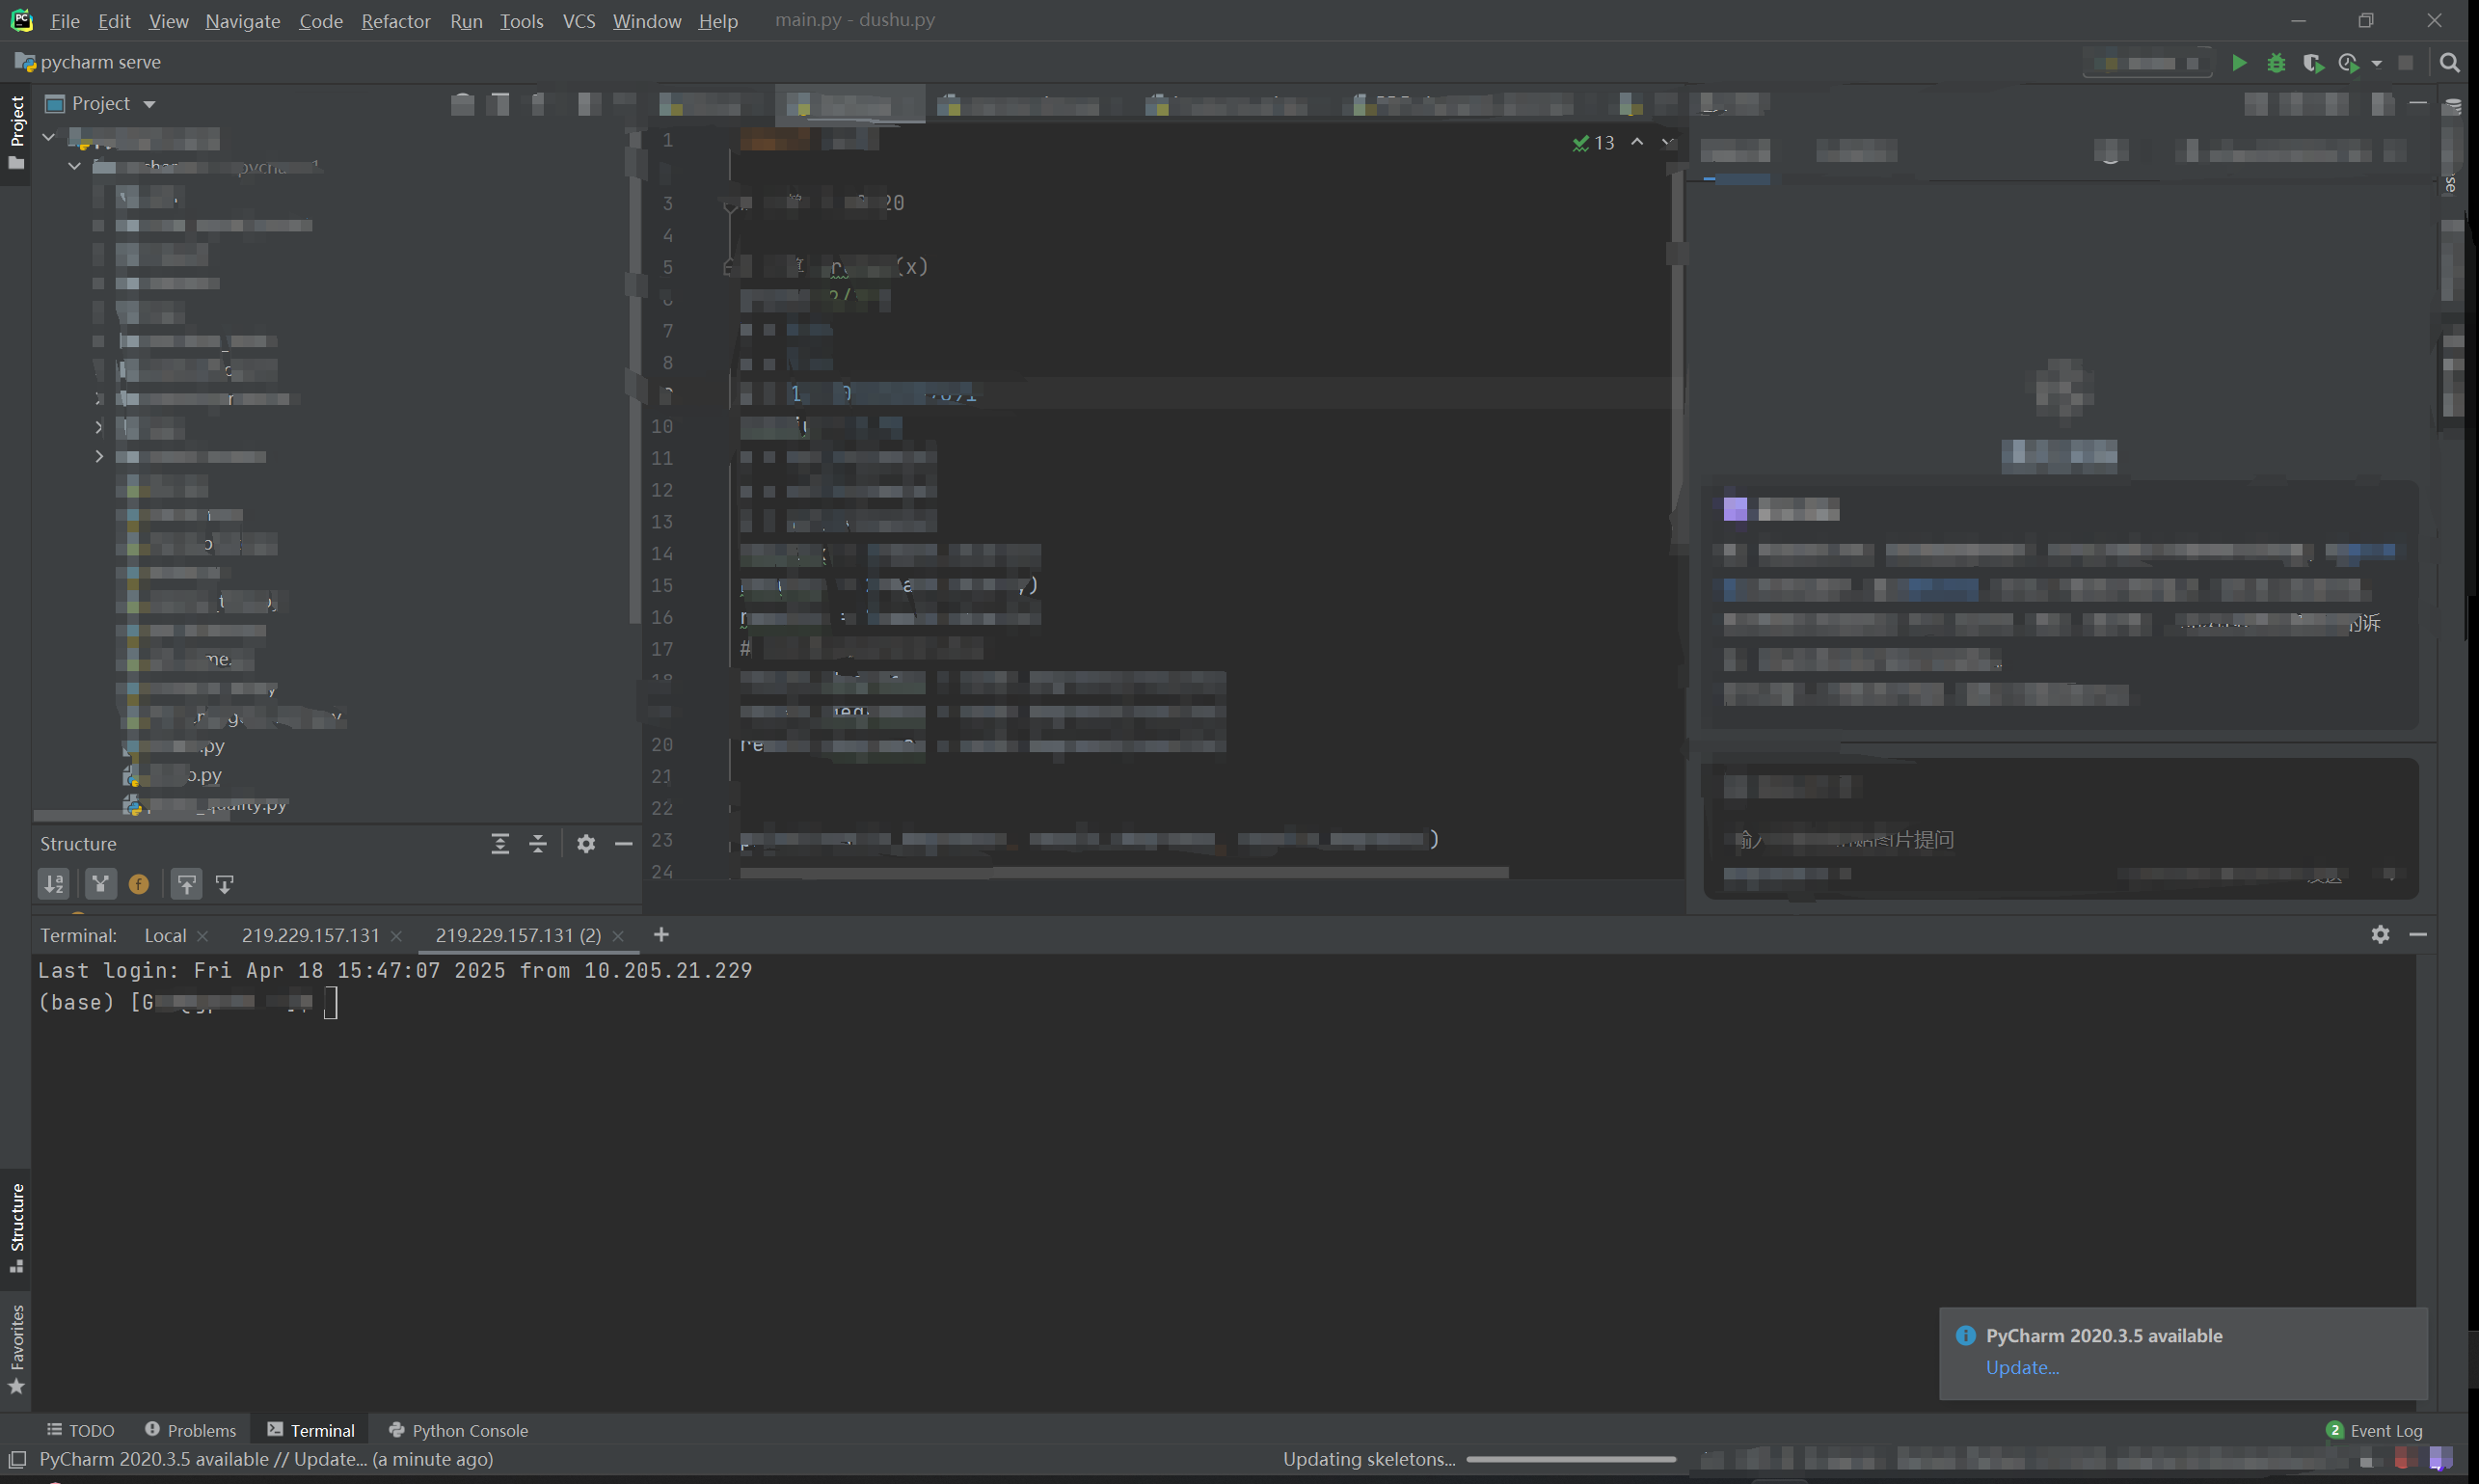Click the Updating skeletons progress bar
This screenshot has height=1484, width=2479.
pyautogui.click(x=1570, y=1459)
